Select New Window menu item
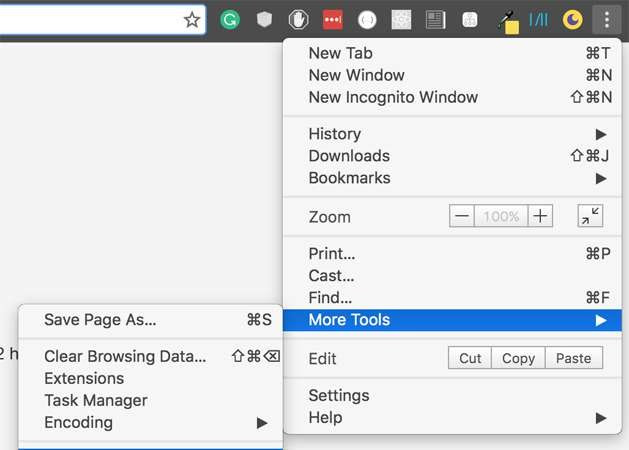The image size is (629, 450). (x=452, y=75)
